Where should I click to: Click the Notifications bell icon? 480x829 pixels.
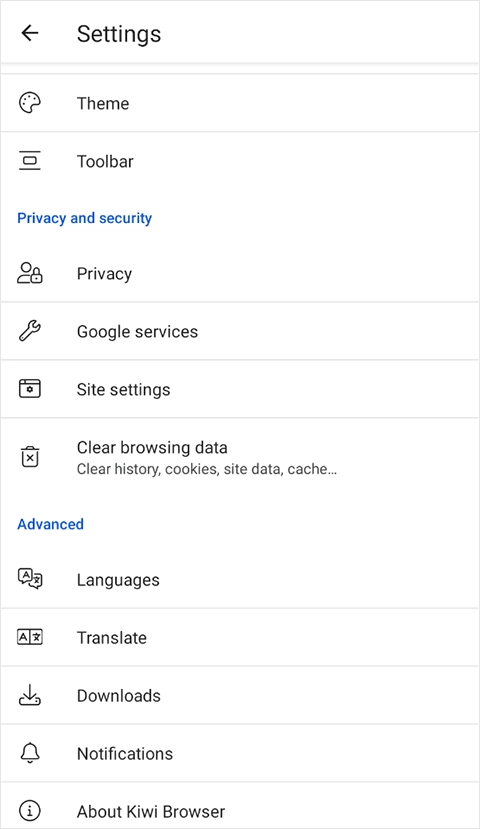click(x=30, y=752)
